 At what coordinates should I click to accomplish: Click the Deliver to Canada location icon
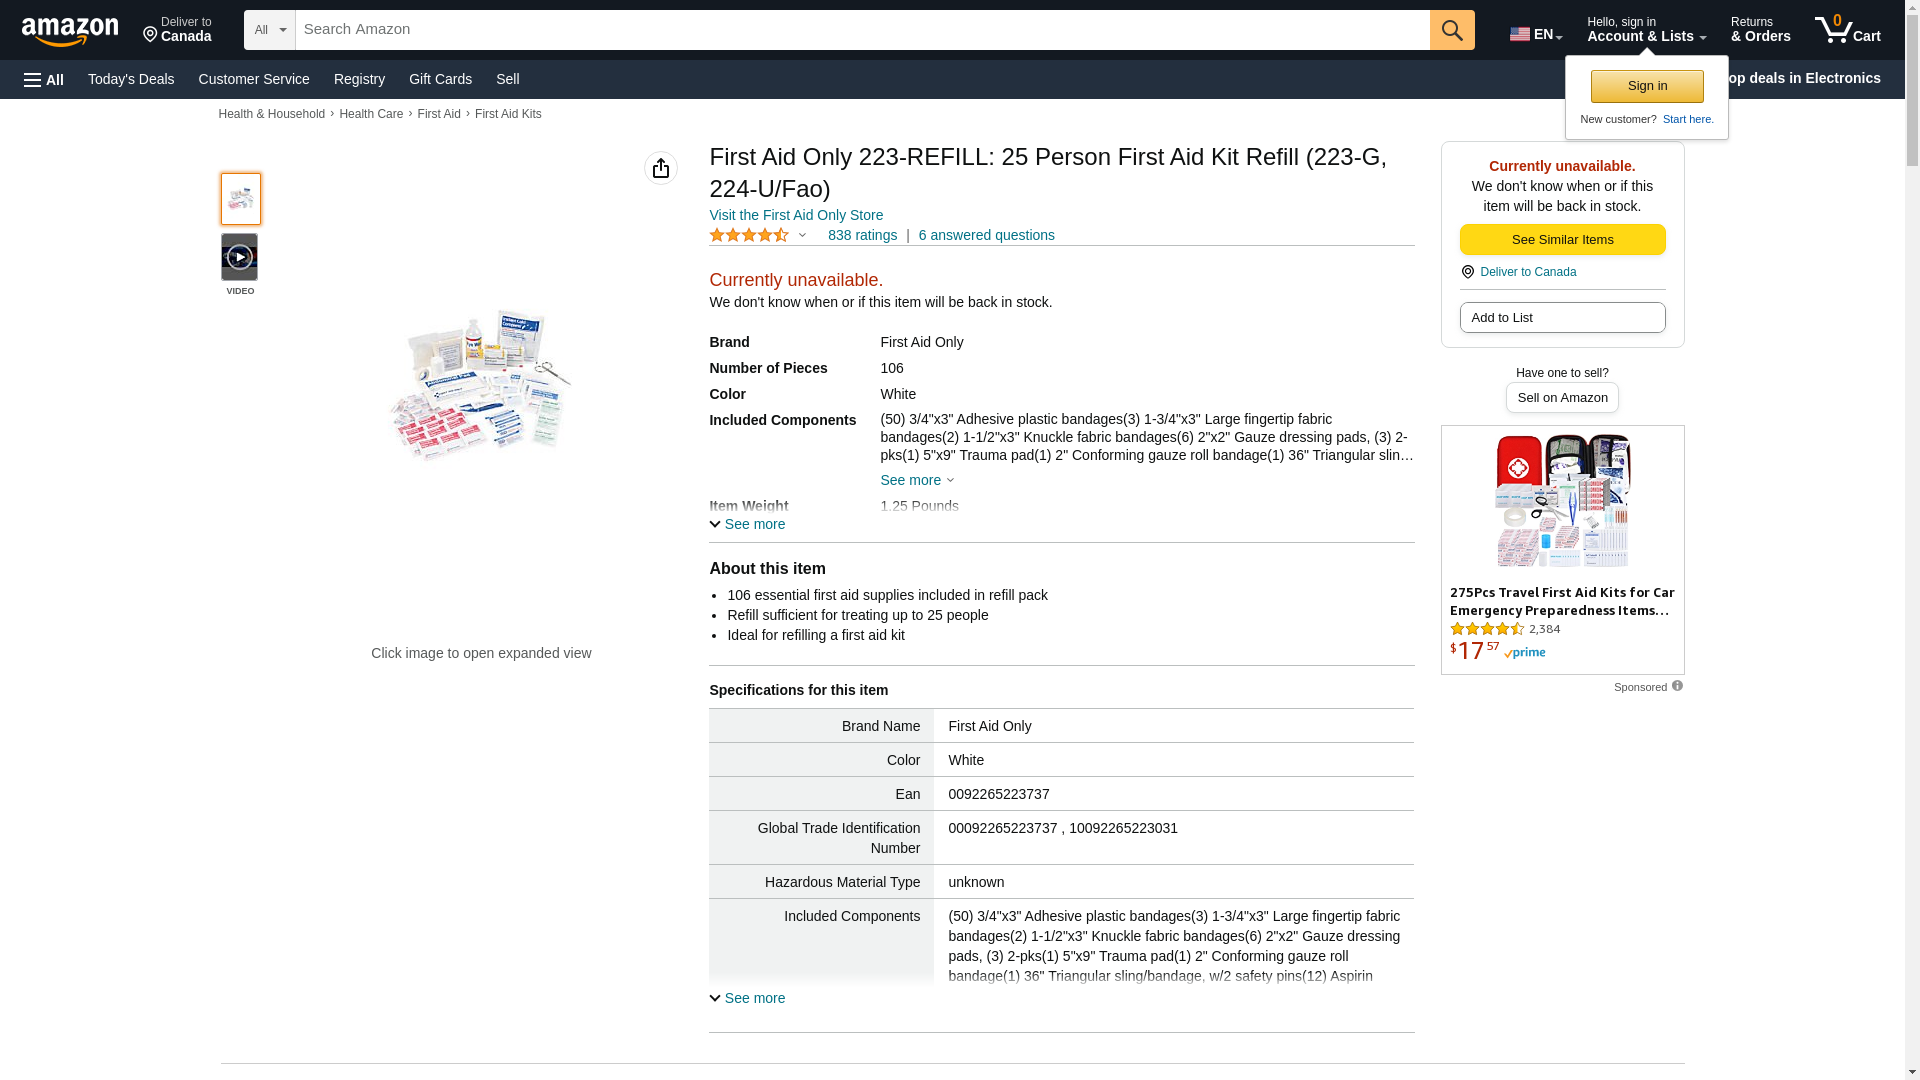tap(1468, 272)
